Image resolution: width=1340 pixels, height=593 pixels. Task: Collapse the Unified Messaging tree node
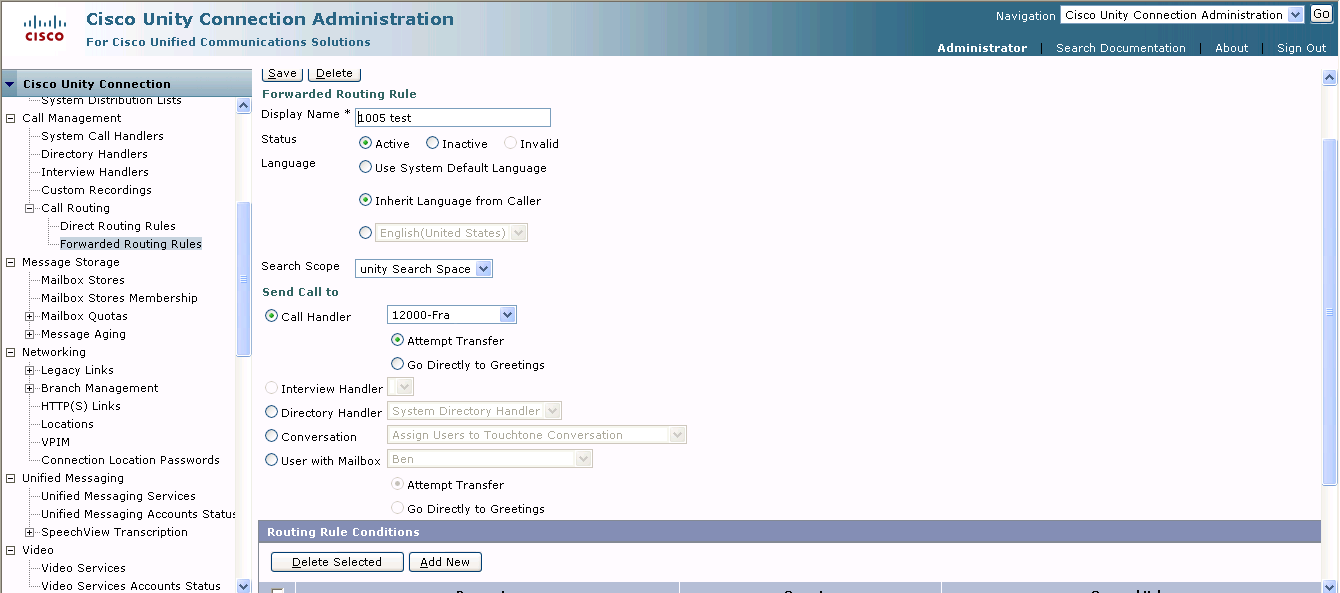(12, 478)
